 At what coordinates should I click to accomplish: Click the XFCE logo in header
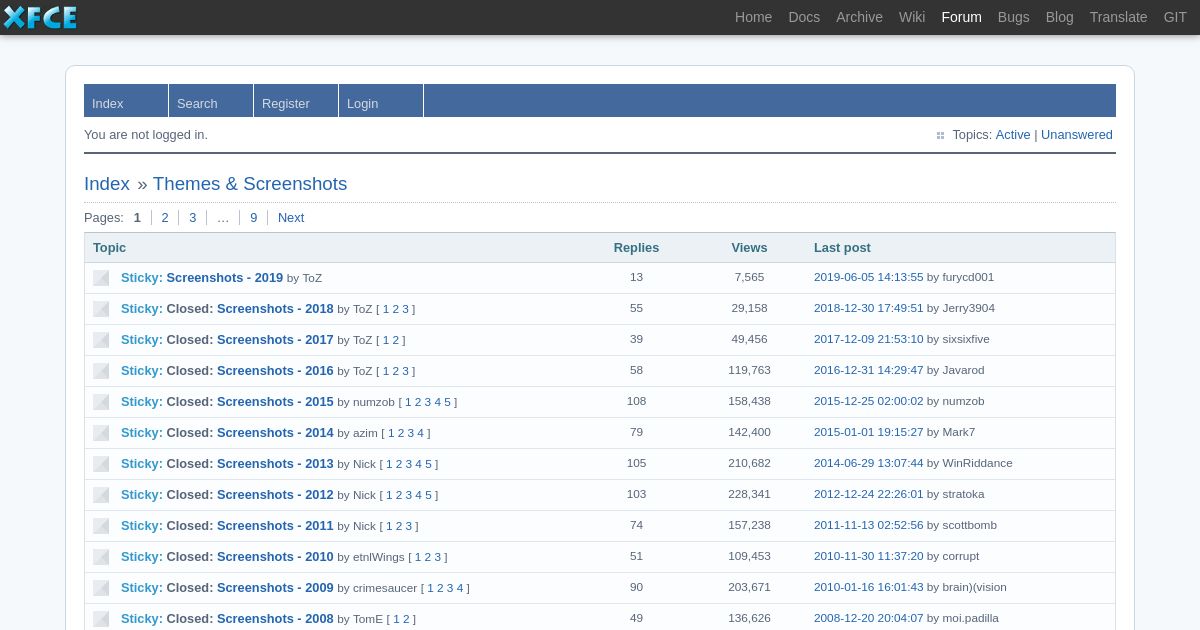(40, 17)
